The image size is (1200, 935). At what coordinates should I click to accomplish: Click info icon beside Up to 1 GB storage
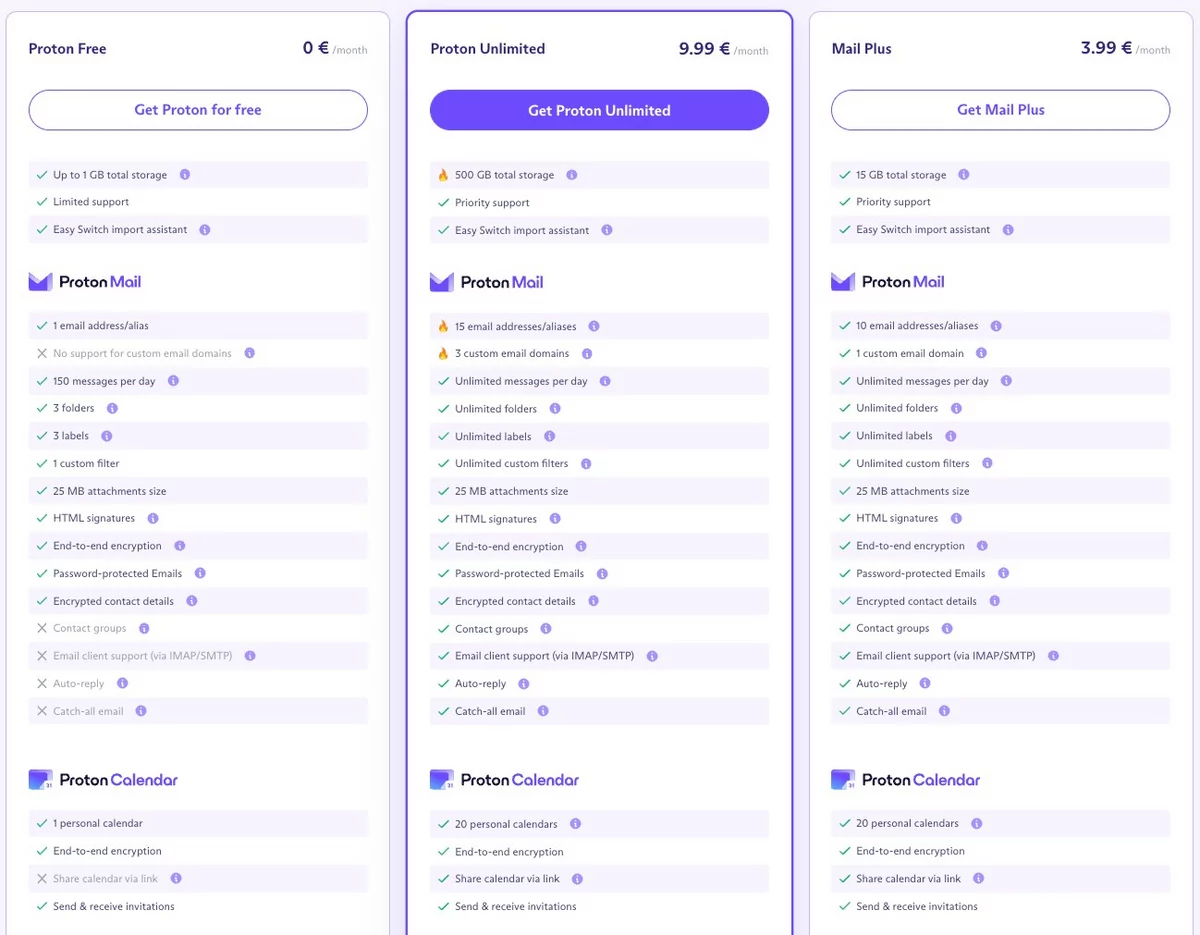(185, 174)
